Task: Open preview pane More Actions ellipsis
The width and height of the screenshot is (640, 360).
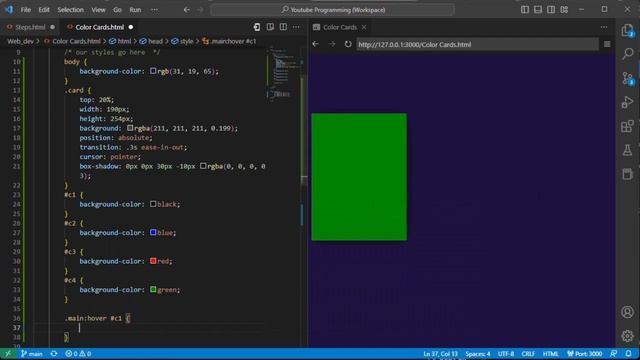Action: [604, 27]
